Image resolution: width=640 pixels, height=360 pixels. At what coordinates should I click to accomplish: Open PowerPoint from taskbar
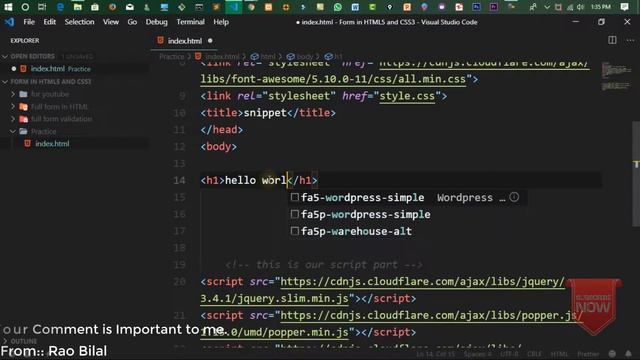pyautogui.click(x=407, y=7)
